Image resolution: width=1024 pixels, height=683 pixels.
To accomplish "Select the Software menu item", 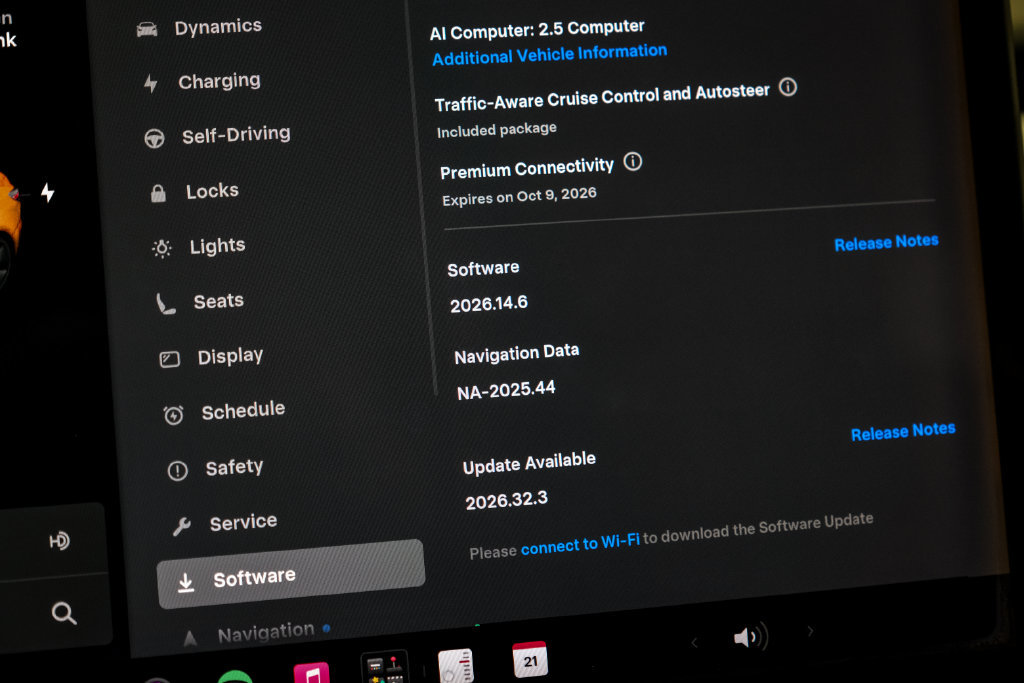I will [291, 574].
